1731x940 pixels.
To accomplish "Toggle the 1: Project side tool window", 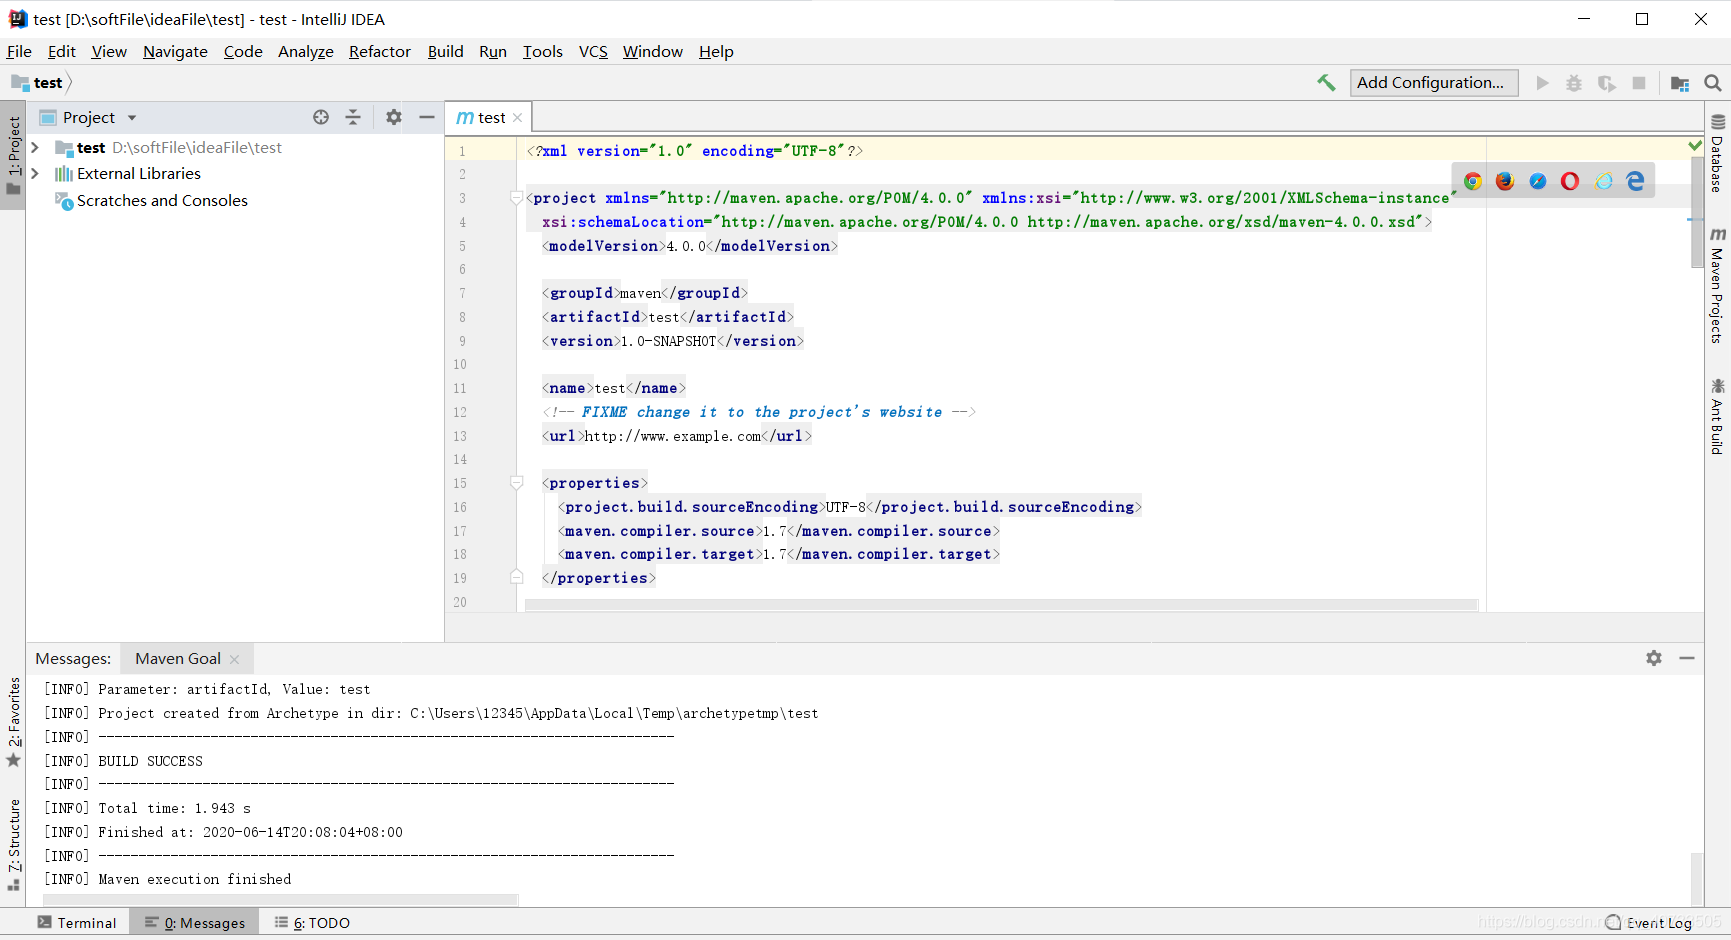I will [x=13, y=155].
